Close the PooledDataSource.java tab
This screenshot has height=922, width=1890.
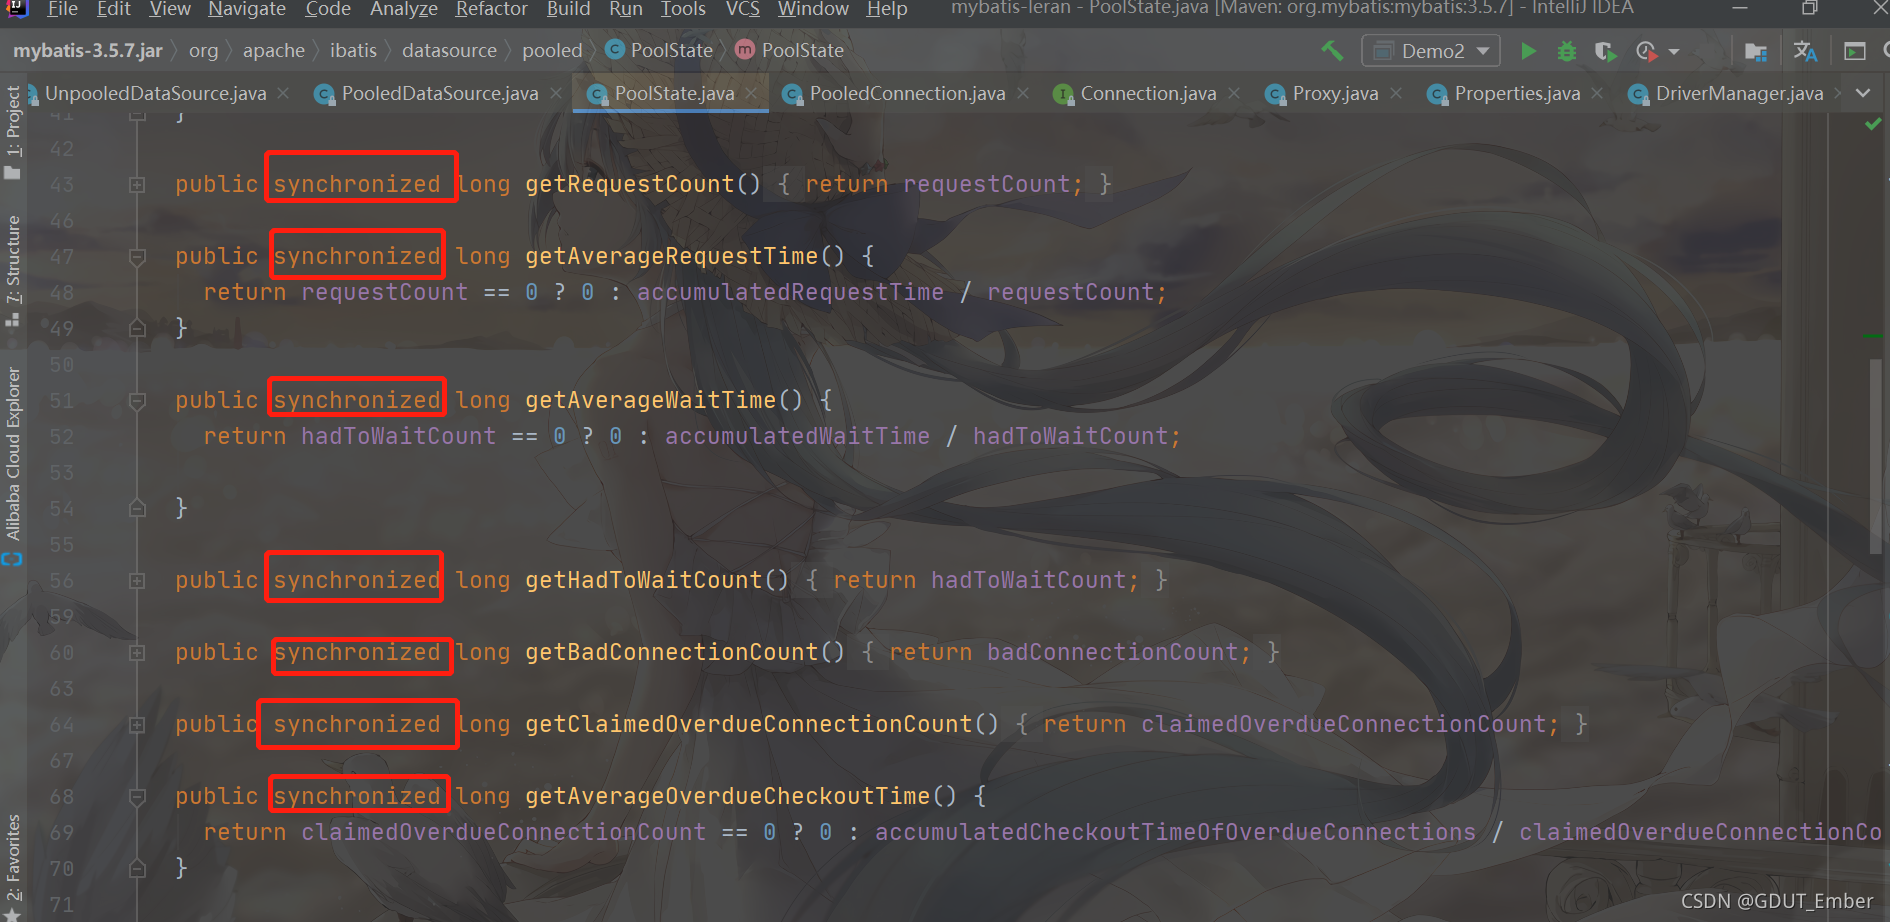point(555,93)
